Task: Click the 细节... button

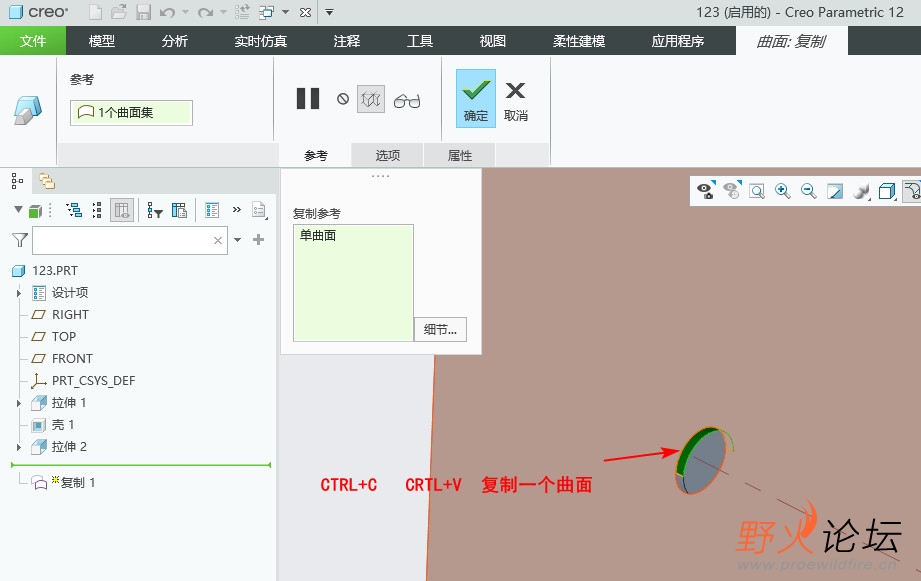Action: pos(441,330)
